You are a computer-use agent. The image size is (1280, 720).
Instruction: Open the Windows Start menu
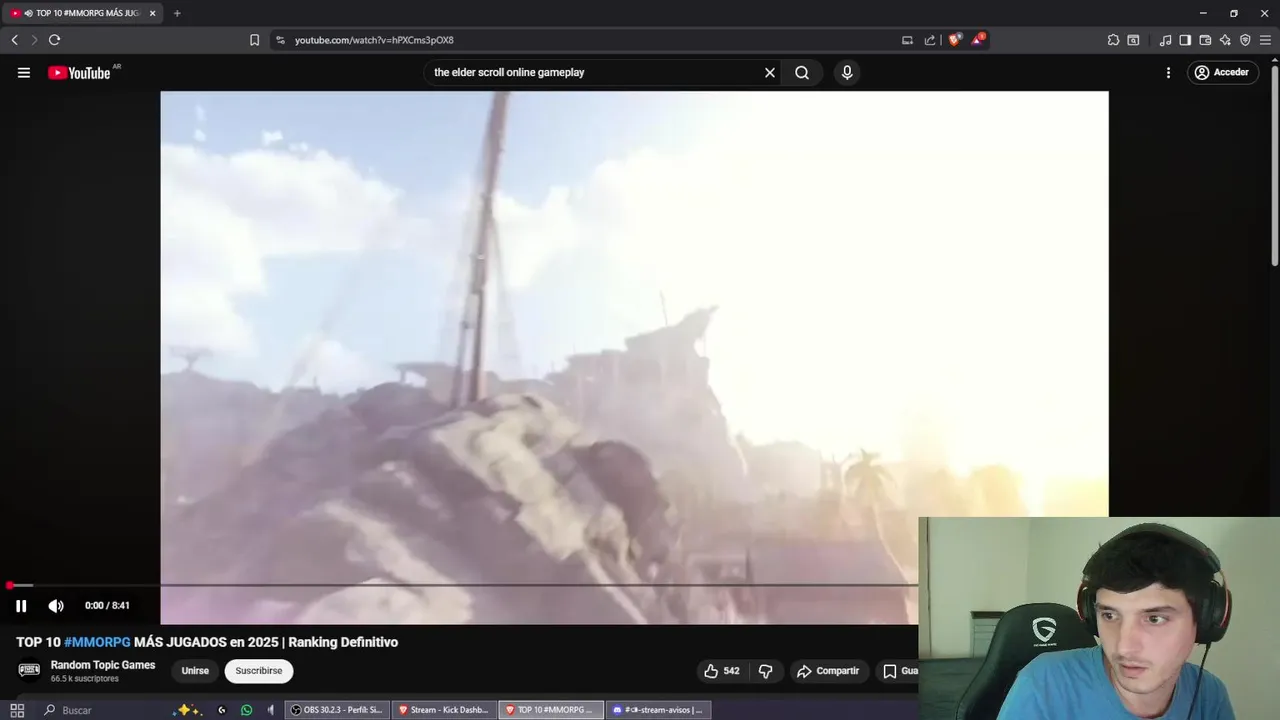click(17, 710)
